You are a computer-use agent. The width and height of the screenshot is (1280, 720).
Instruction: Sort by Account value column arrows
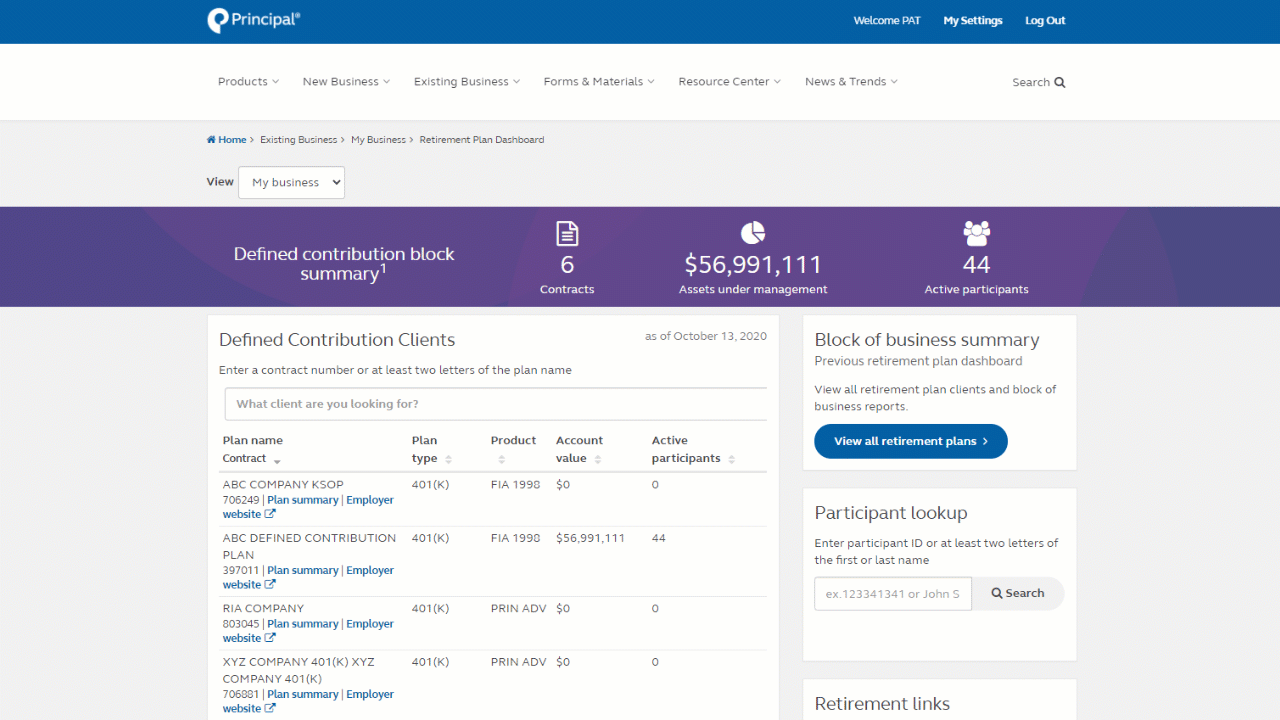click(598, 459)
